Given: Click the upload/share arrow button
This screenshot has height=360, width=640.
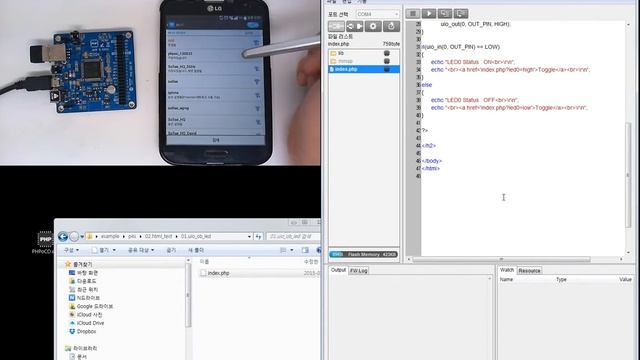Looking at the screenshot, I should pyautogui.click(x=354, y=27).
